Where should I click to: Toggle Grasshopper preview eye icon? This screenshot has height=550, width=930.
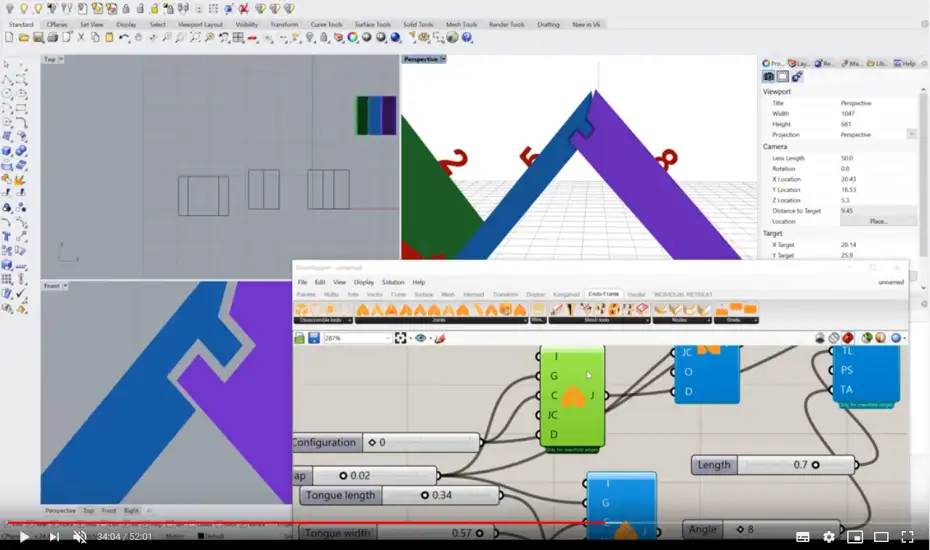[x=421, y=338]
